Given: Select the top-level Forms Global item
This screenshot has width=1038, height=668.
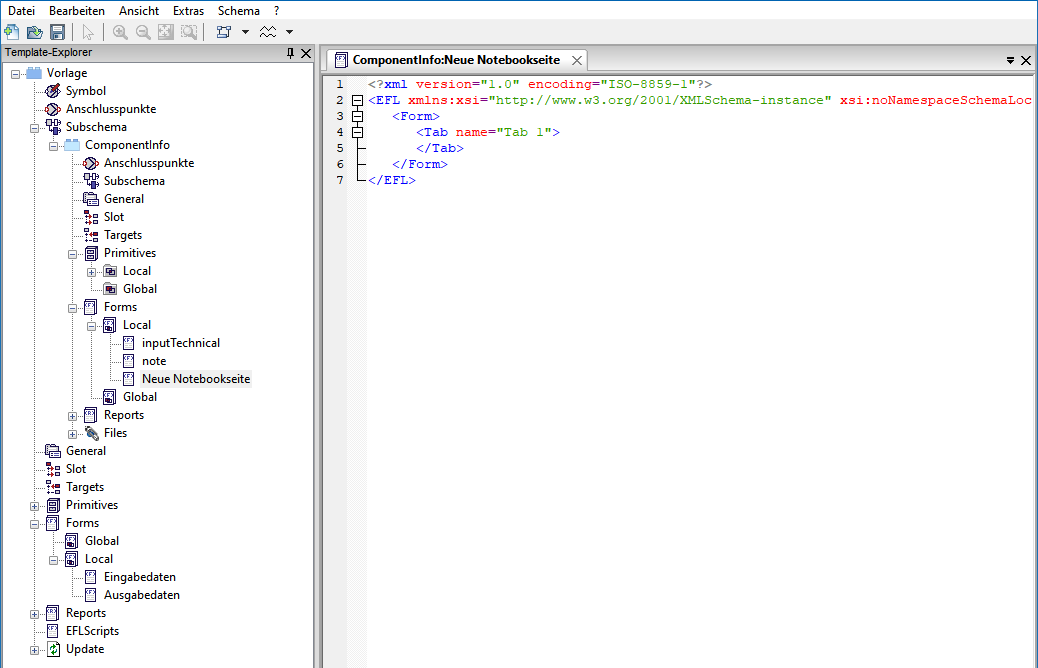Looking at the screenshot, I should tap(102, 541).
